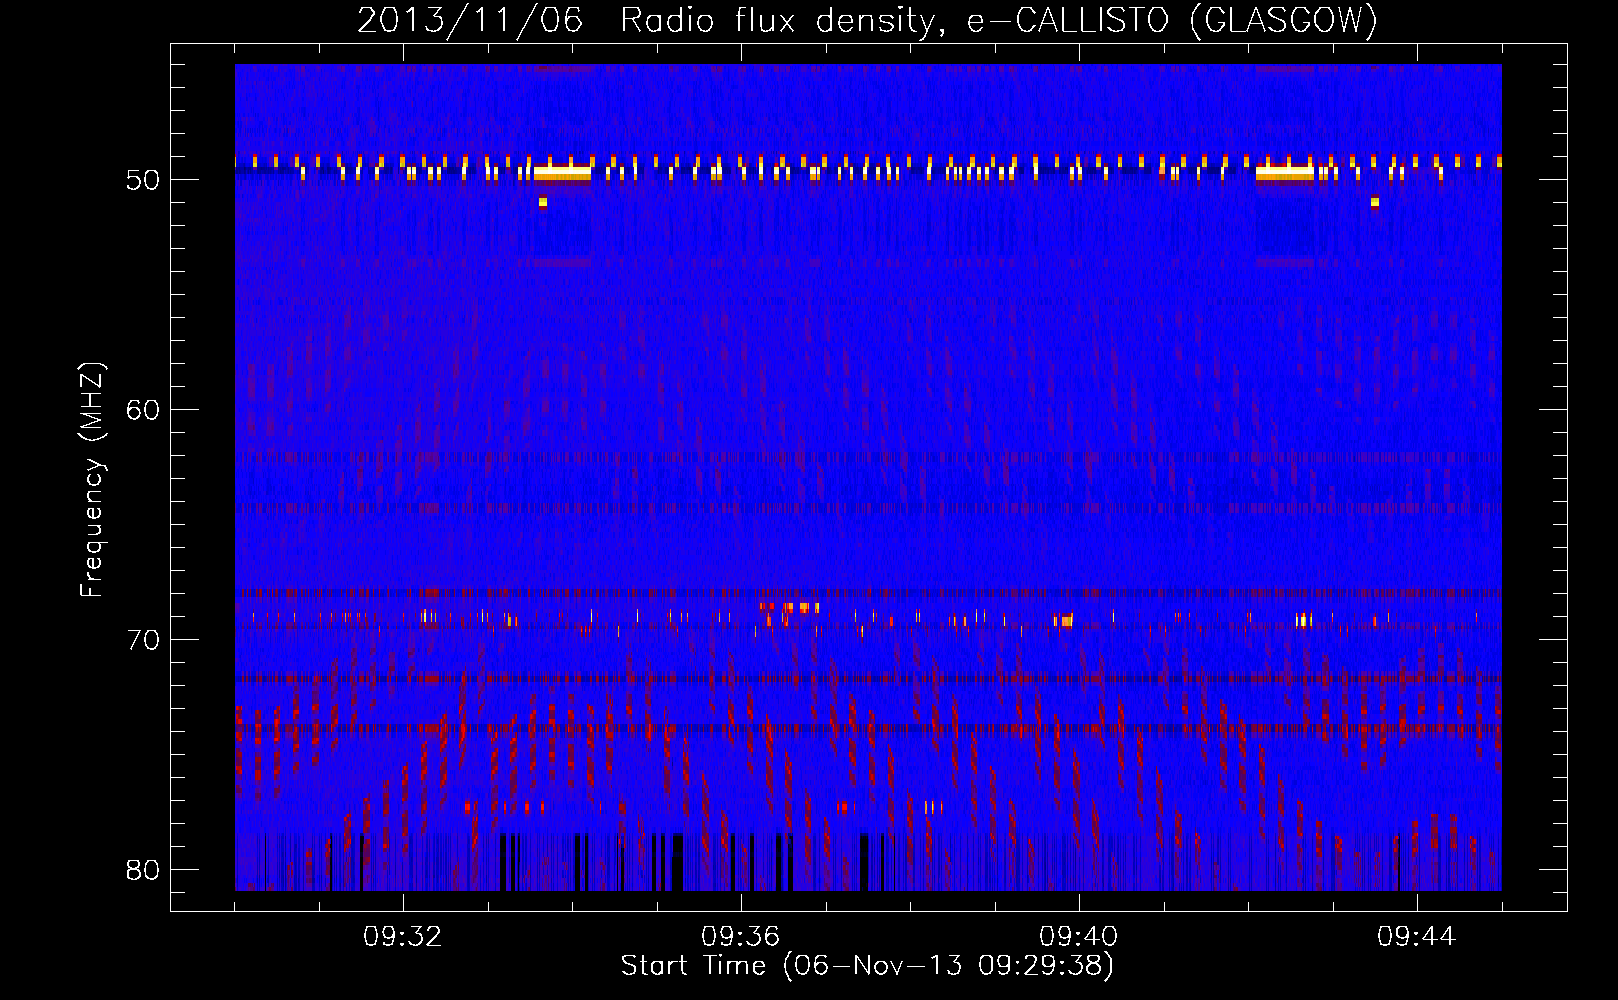Click the '09:36' time tick label

(x=741, y=937)
